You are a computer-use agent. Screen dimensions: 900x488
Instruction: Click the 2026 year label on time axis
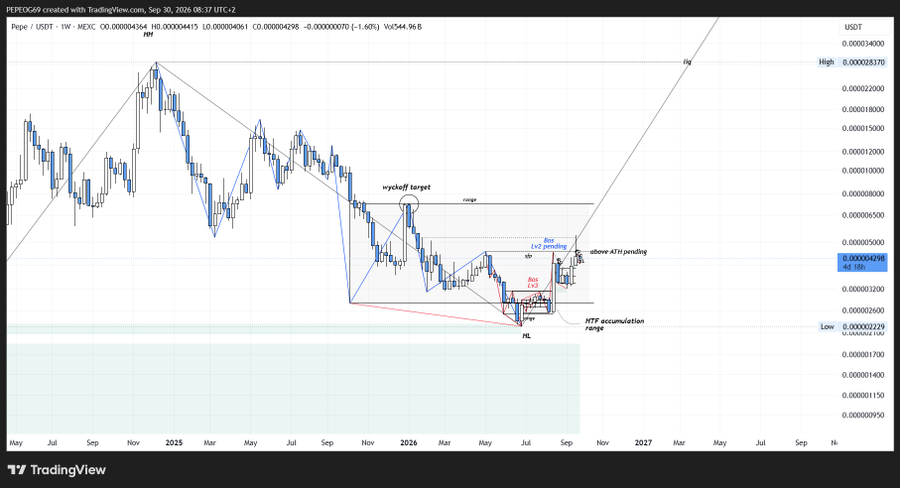[x=408, y=443]
